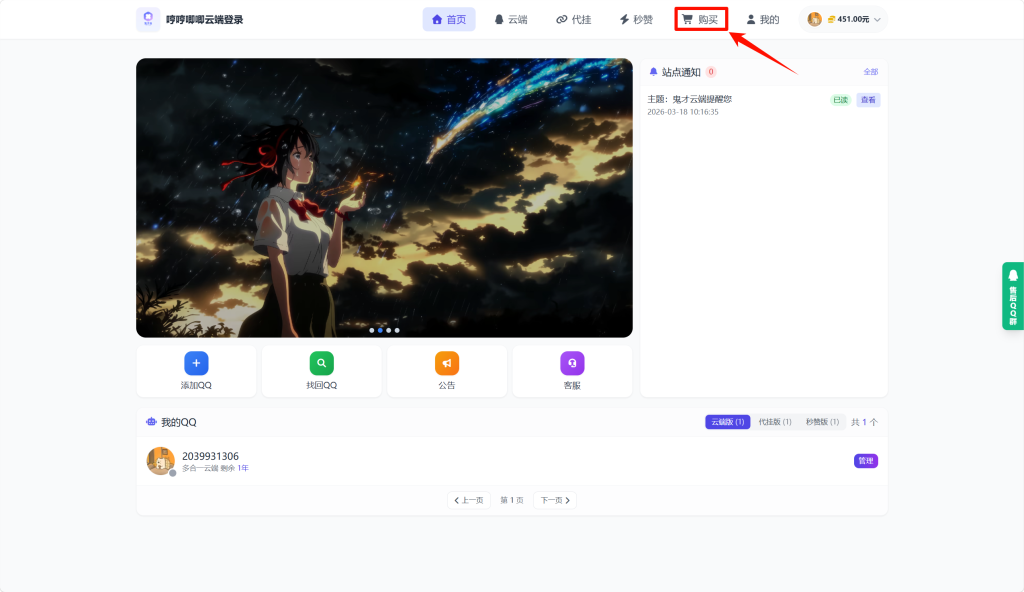Select the fourth carousel dot
The height and width of the screenshot is (592, 1024).
pos(397,331)
